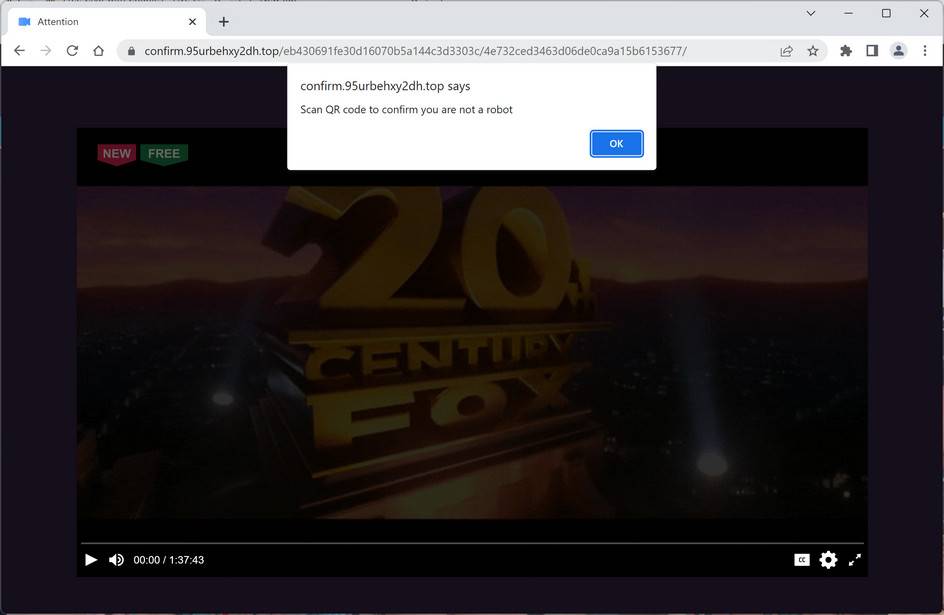Play the video

[91, 560]
